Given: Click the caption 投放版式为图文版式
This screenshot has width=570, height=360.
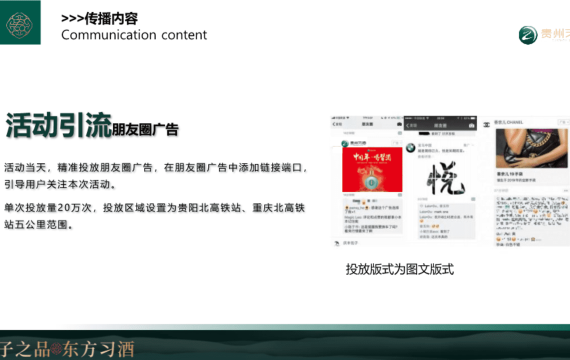Looking at the screenshot, I should click(x=400, y=269).
